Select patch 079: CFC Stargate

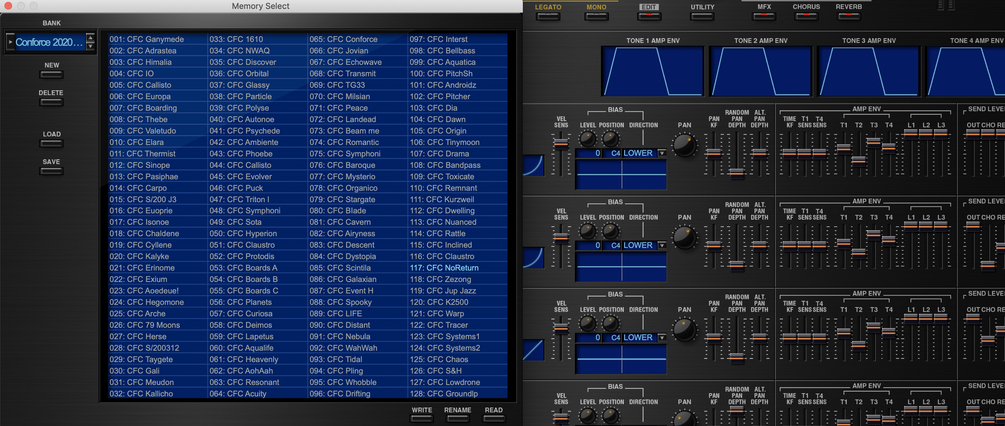pos(358,199)
